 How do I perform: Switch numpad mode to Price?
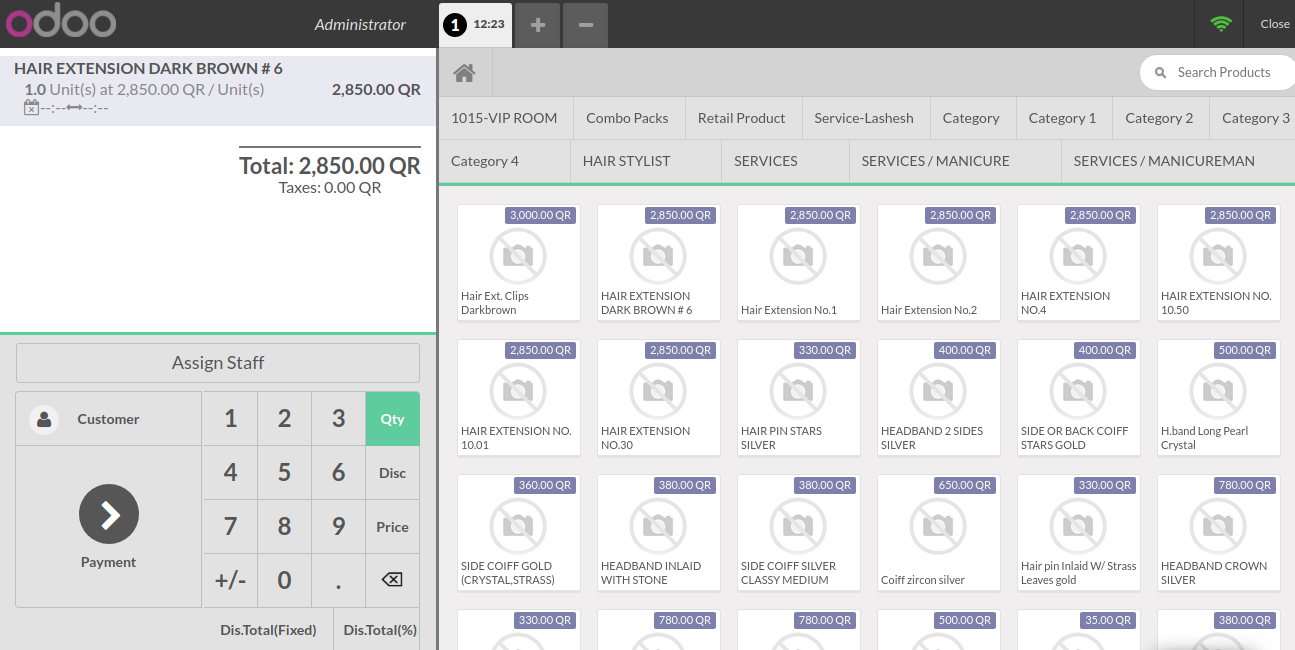click(x=392, y=527)
